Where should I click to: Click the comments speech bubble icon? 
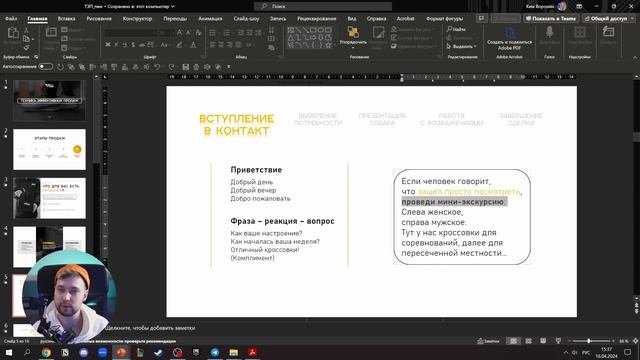[482, 18]
